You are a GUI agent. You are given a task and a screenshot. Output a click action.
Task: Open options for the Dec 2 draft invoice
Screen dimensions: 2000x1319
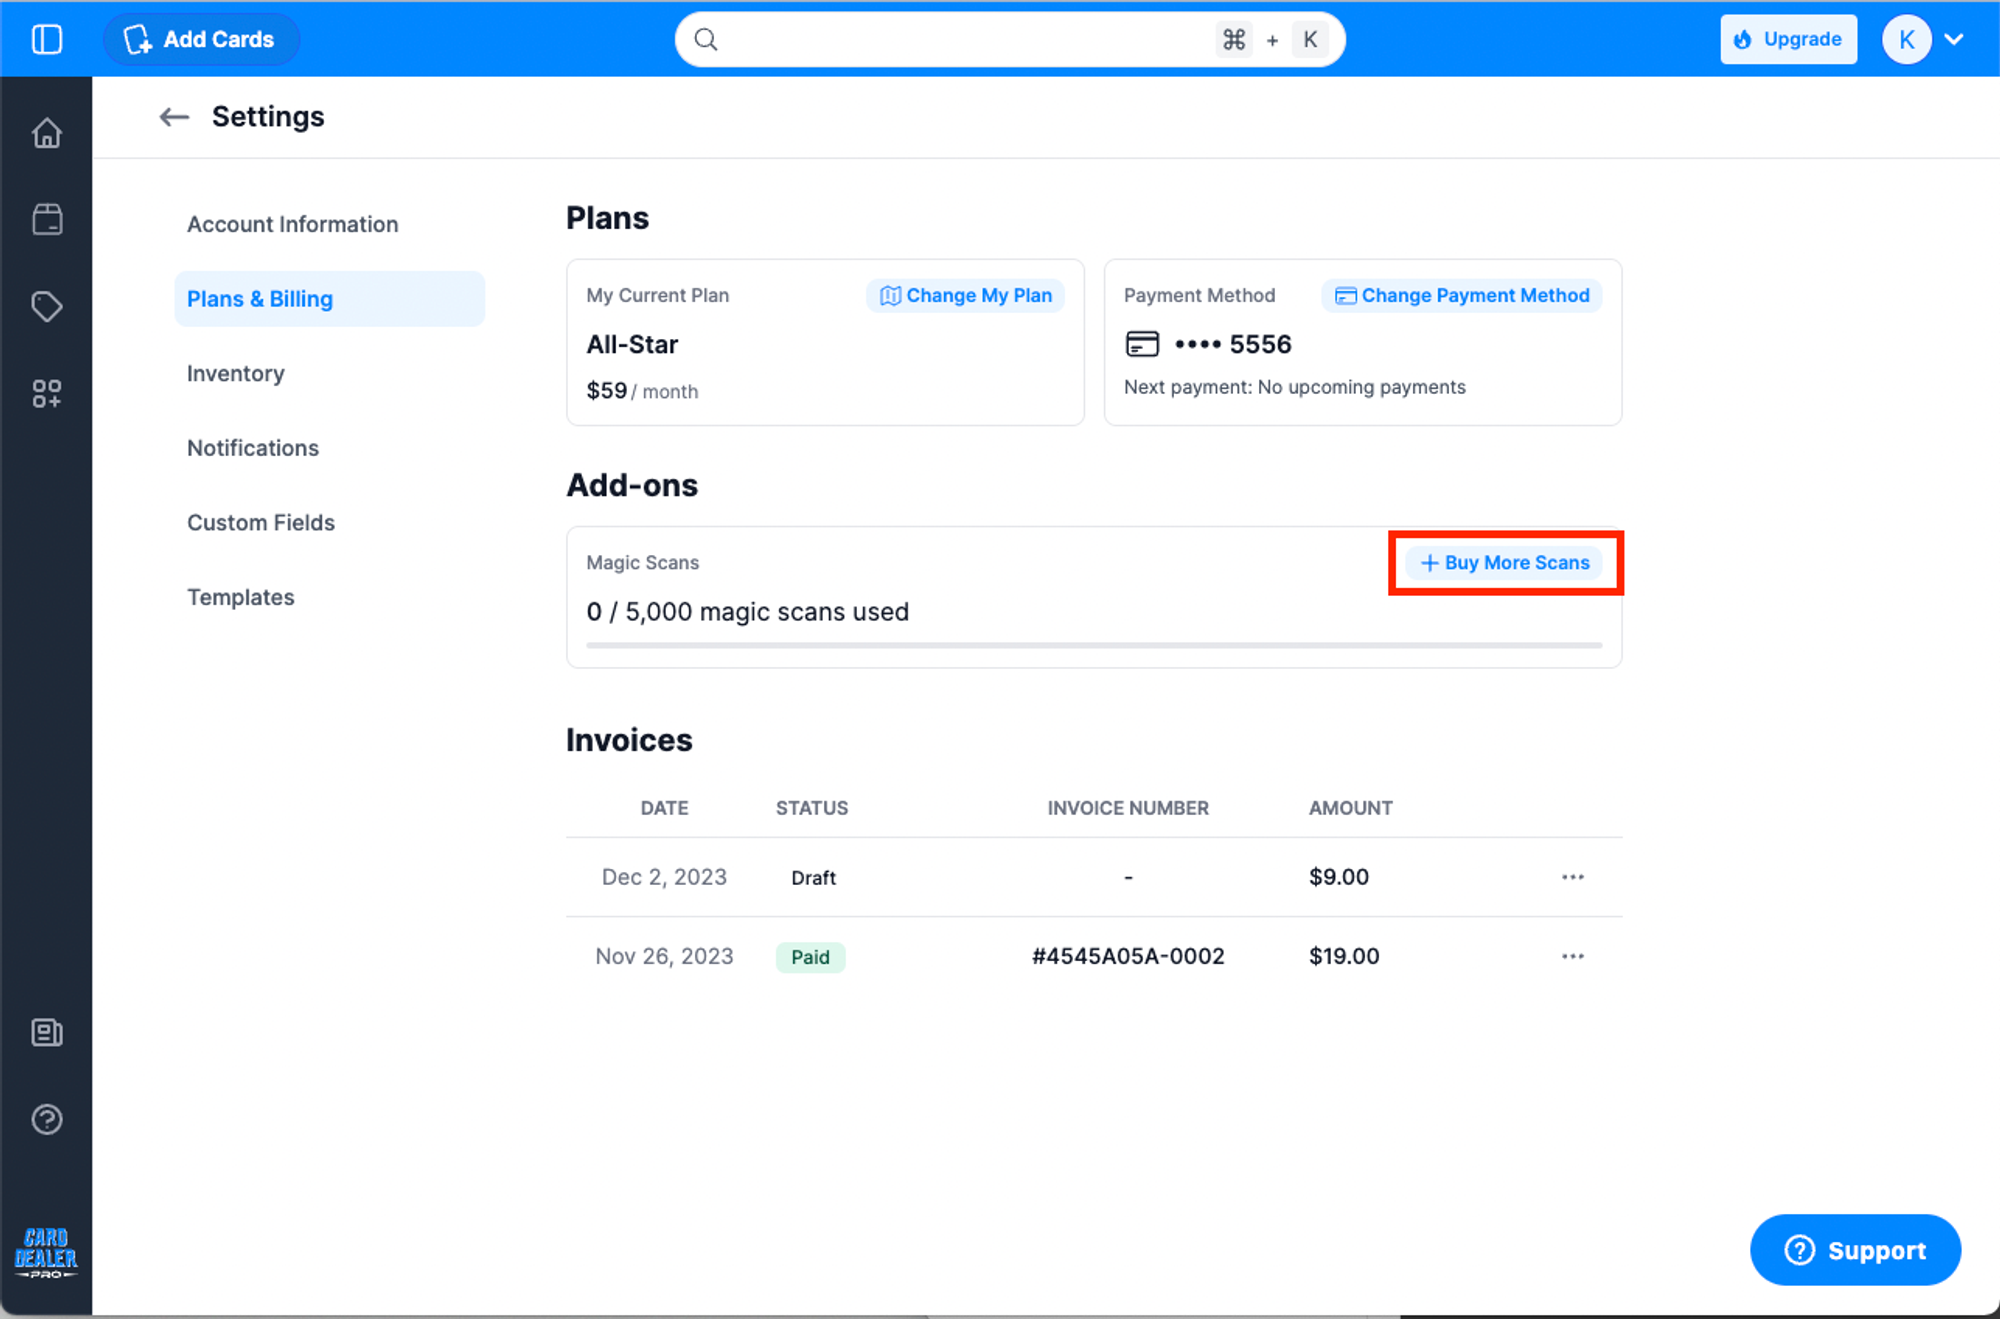[x=1573, y=876]
